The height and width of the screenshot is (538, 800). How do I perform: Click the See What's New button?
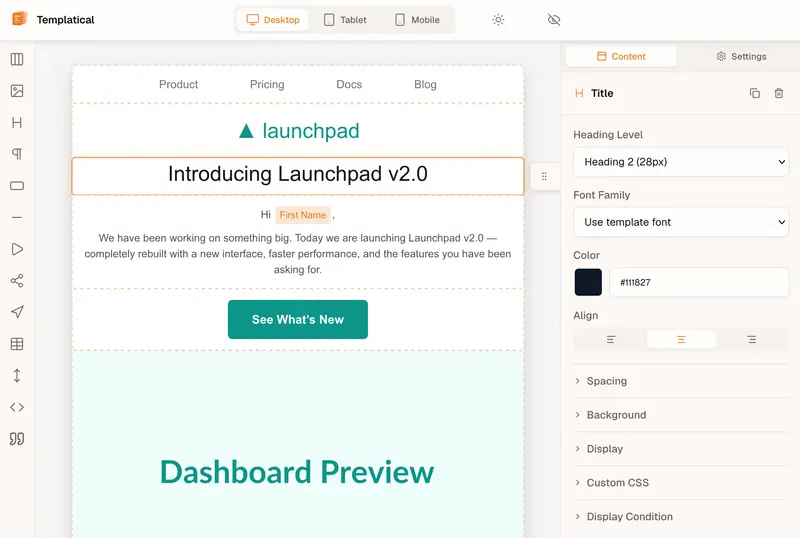[x=298, y=320]
